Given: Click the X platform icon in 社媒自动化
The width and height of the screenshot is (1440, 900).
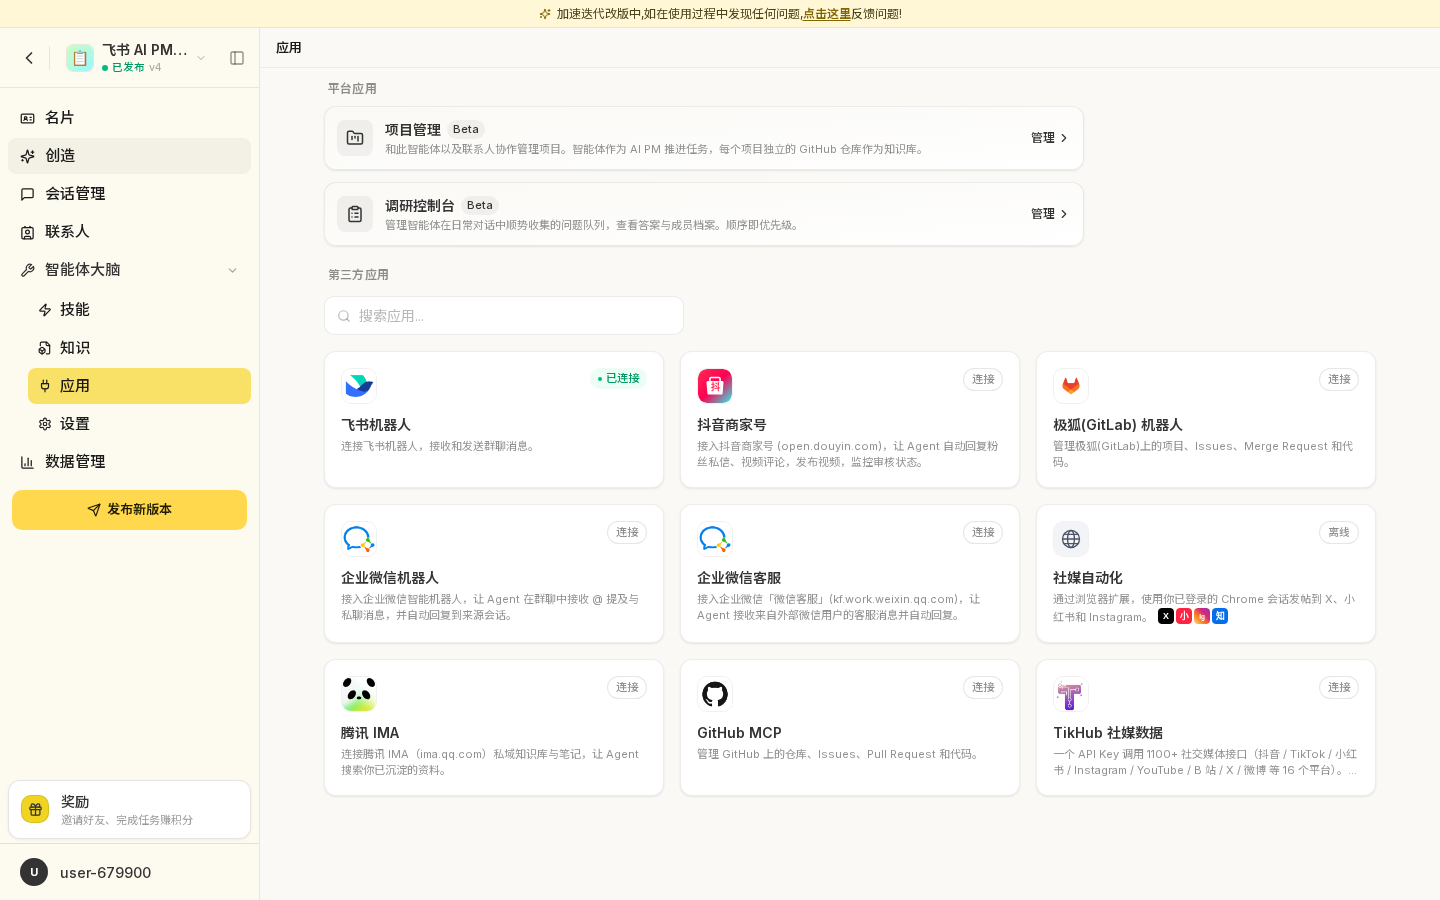Looking at the screenshot, I should [x=1166, y=616].
